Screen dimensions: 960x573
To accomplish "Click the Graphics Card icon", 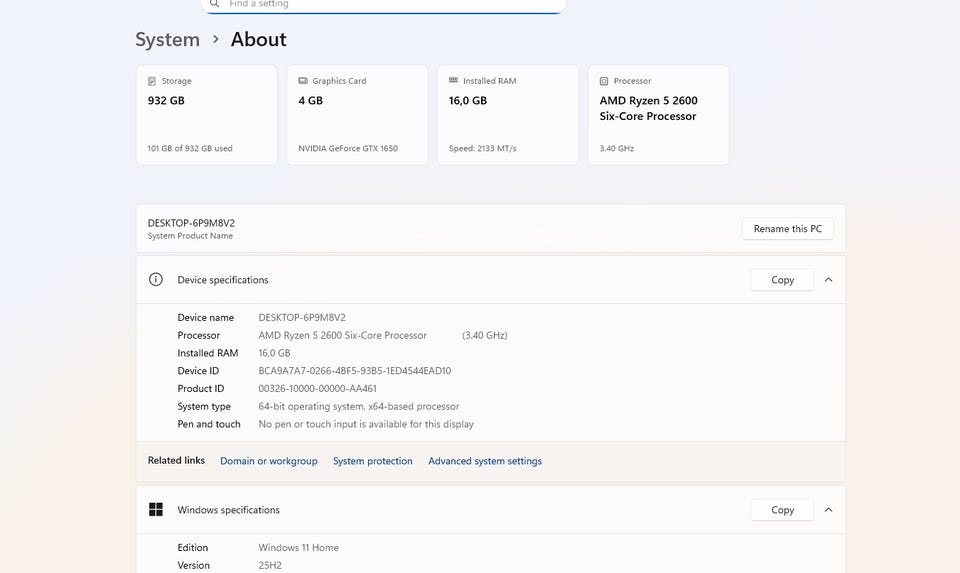I will point(303,81).
